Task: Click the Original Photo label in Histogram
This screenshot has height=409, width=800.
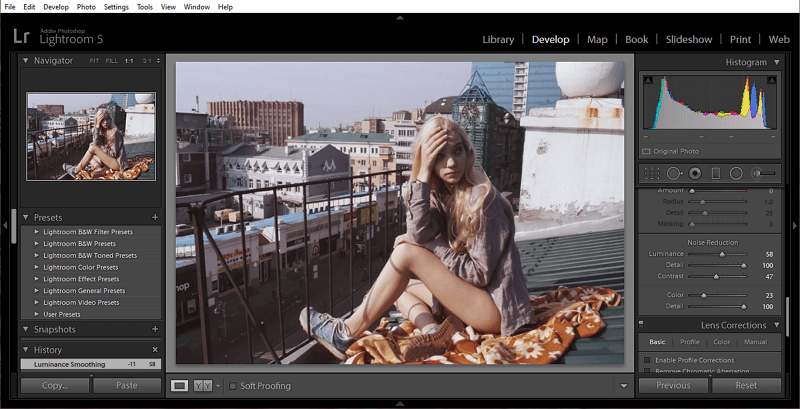Action: coord(675,151)
